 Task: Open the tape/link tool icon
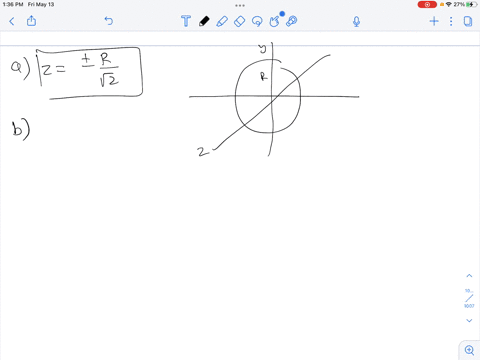pyautogui.click(x=292, y=21)
